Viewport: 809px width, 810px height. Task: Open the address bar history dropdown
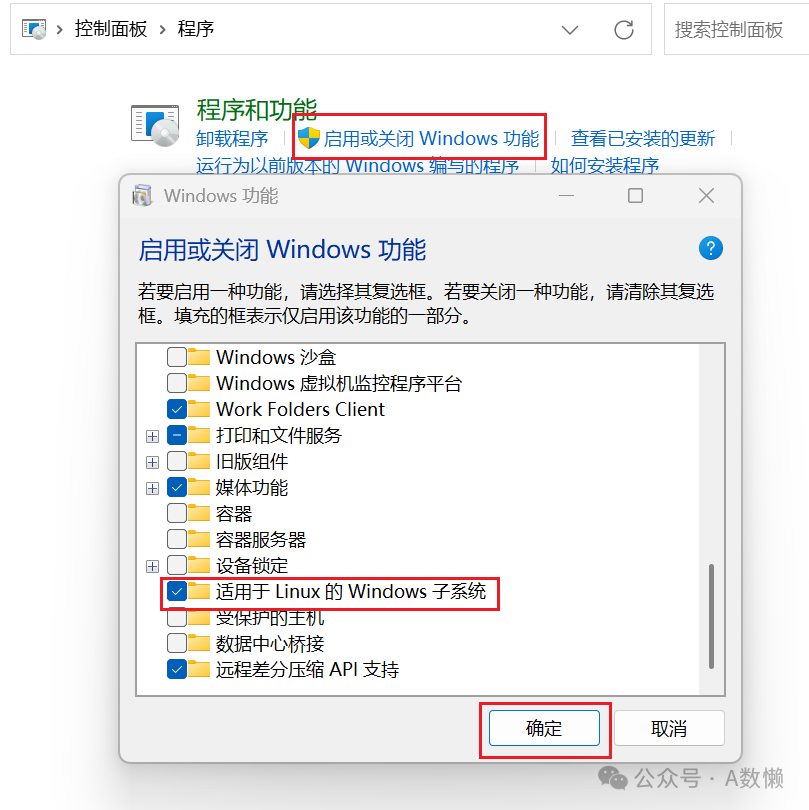click(x=570, y=30)
